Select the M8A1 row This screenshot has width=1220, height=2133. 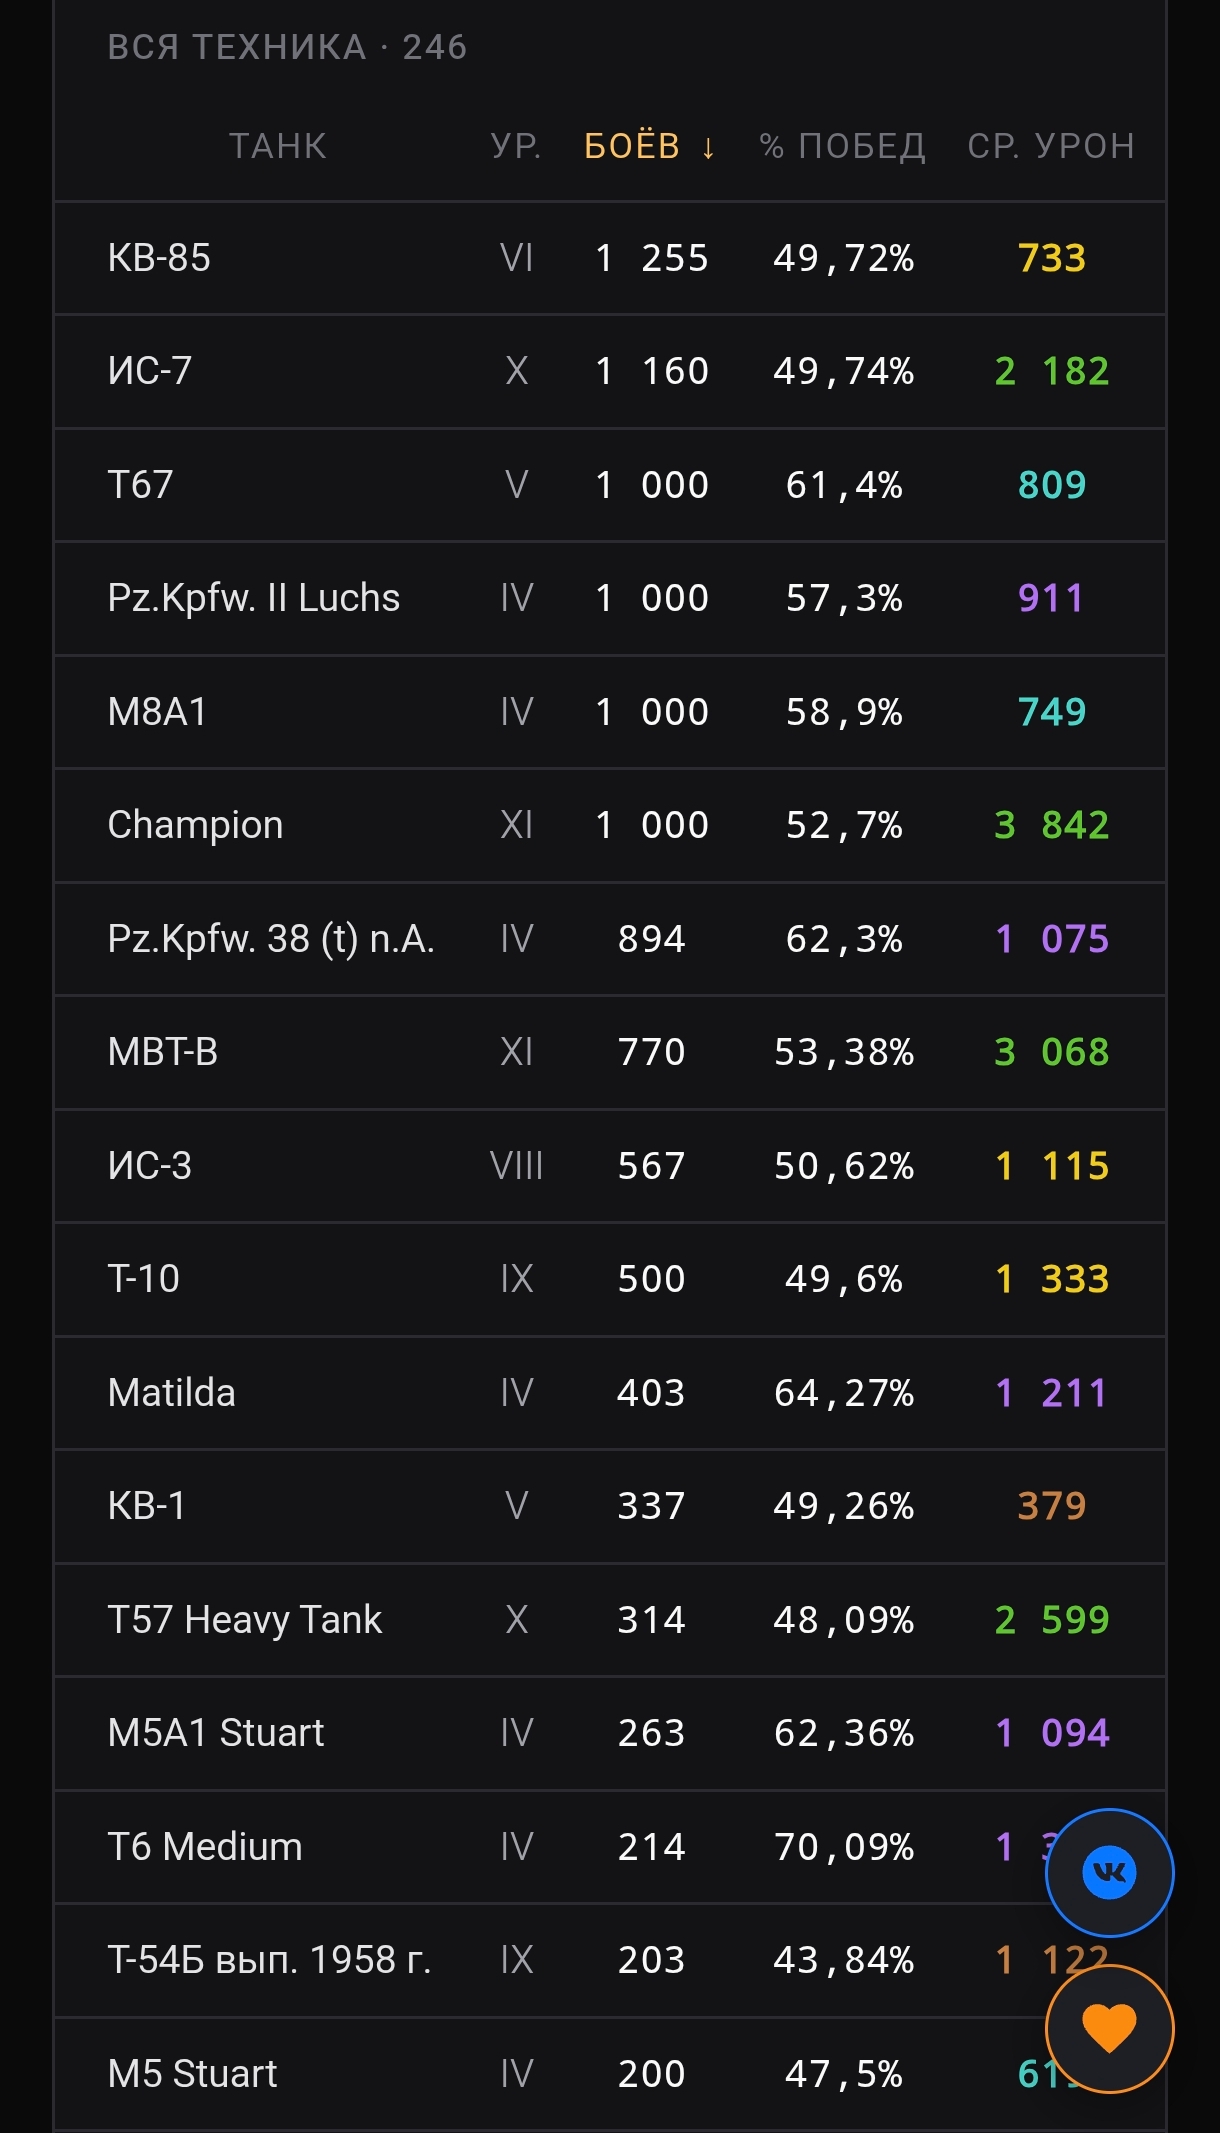click(x=610, y=712)
